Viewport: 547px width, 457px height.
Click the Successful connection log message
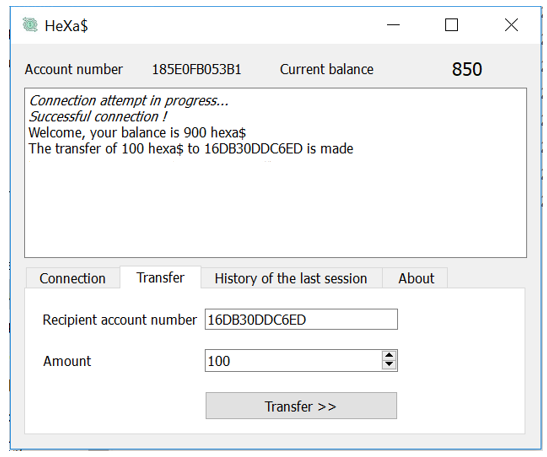click(98, 117)
